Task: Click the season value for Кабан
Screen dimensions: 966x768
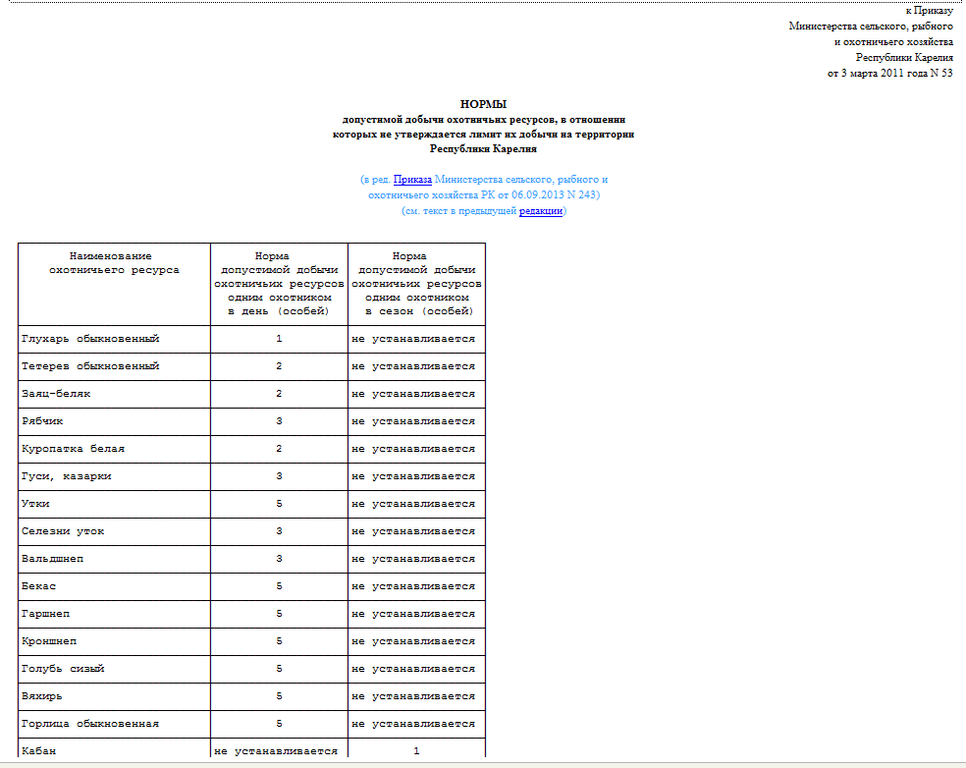Action: click(x=416, y=751)
